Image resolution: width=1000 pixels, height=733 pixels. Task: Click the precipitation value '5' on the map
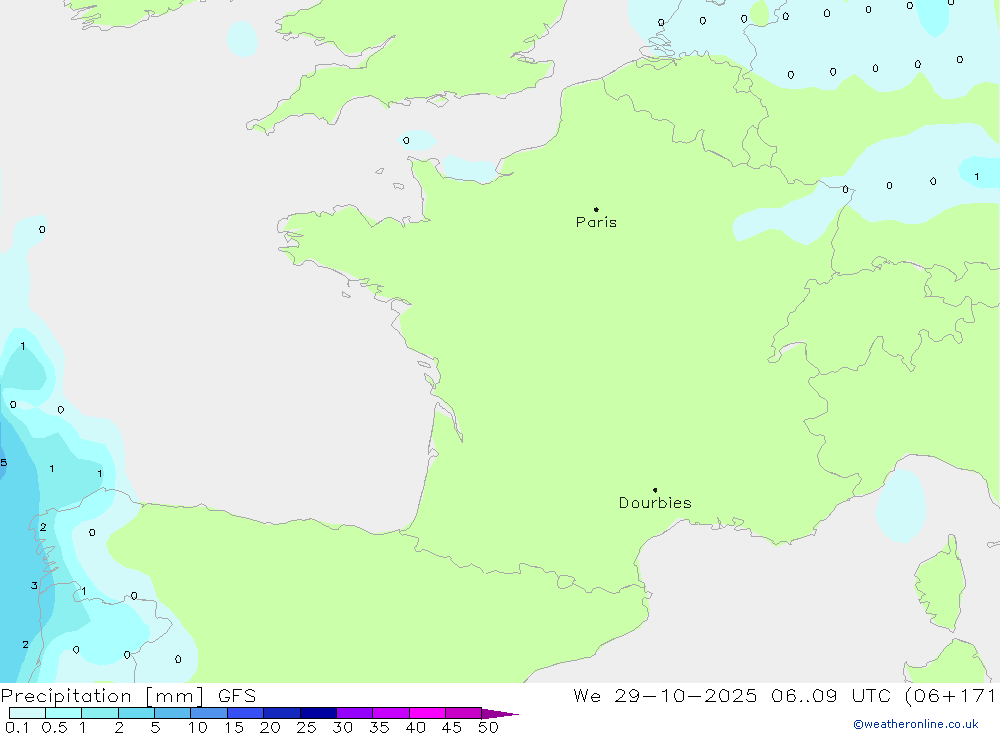(x=4, y=463)
